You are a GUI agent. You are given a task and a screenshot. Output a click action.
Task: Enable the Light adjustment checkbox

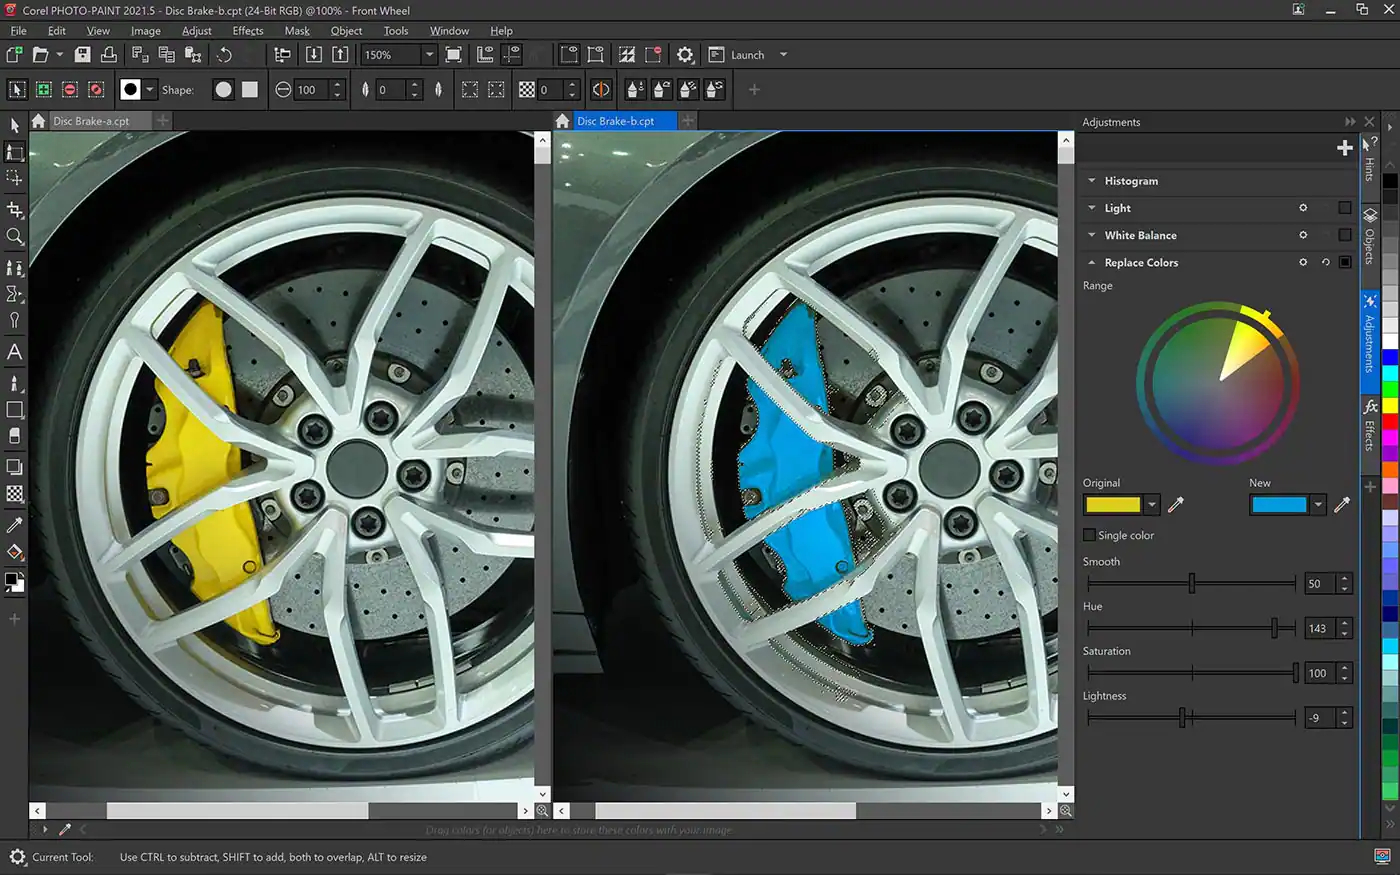1343,208
